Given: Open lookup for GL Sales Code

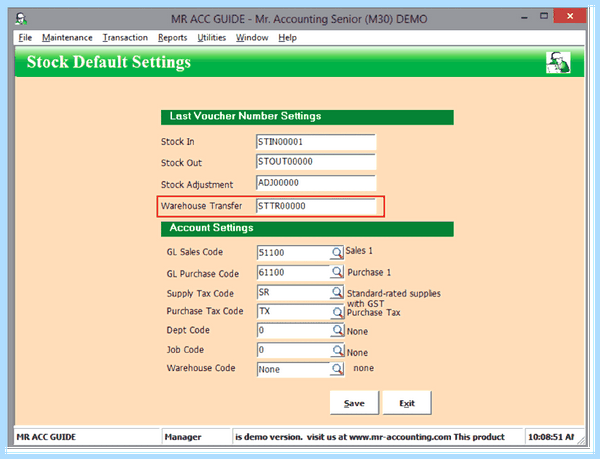Looking at the screenshot, I should [337, 253].
